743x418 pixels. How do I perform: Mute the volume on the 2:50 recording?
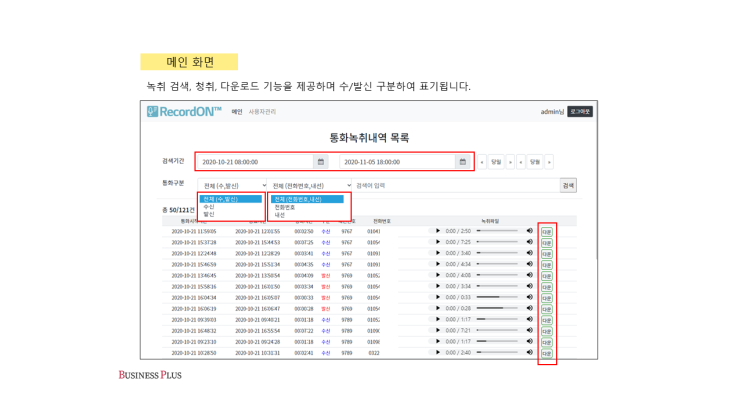530,231
